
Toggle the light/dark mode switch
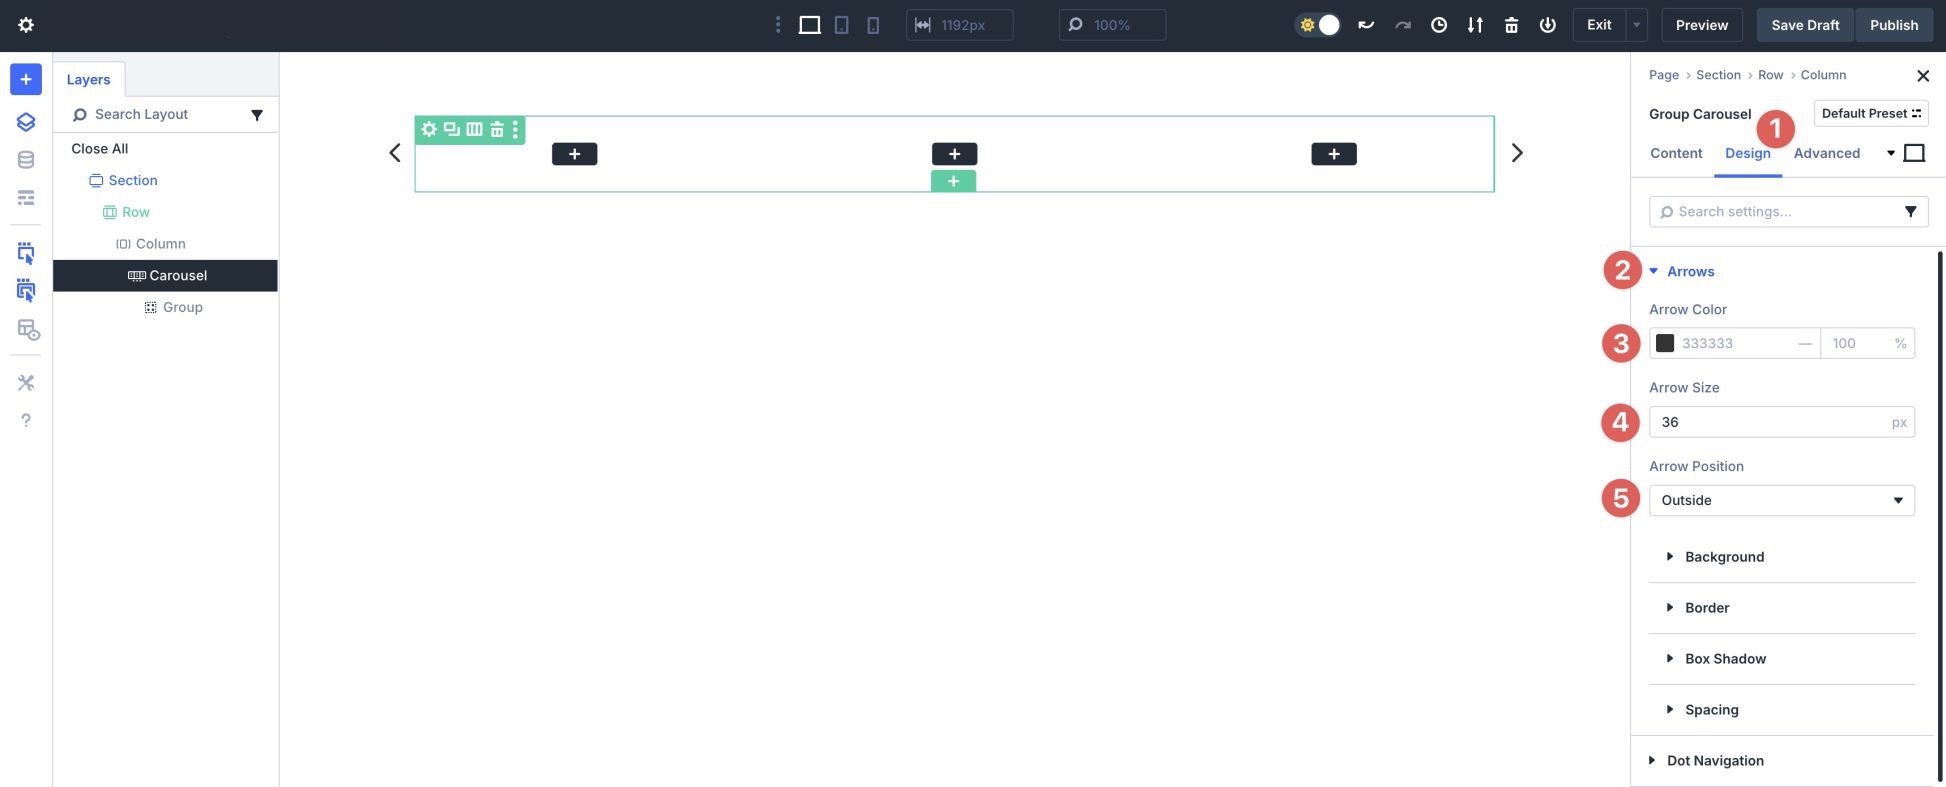pyautogui.click(x=1318, y=25)
